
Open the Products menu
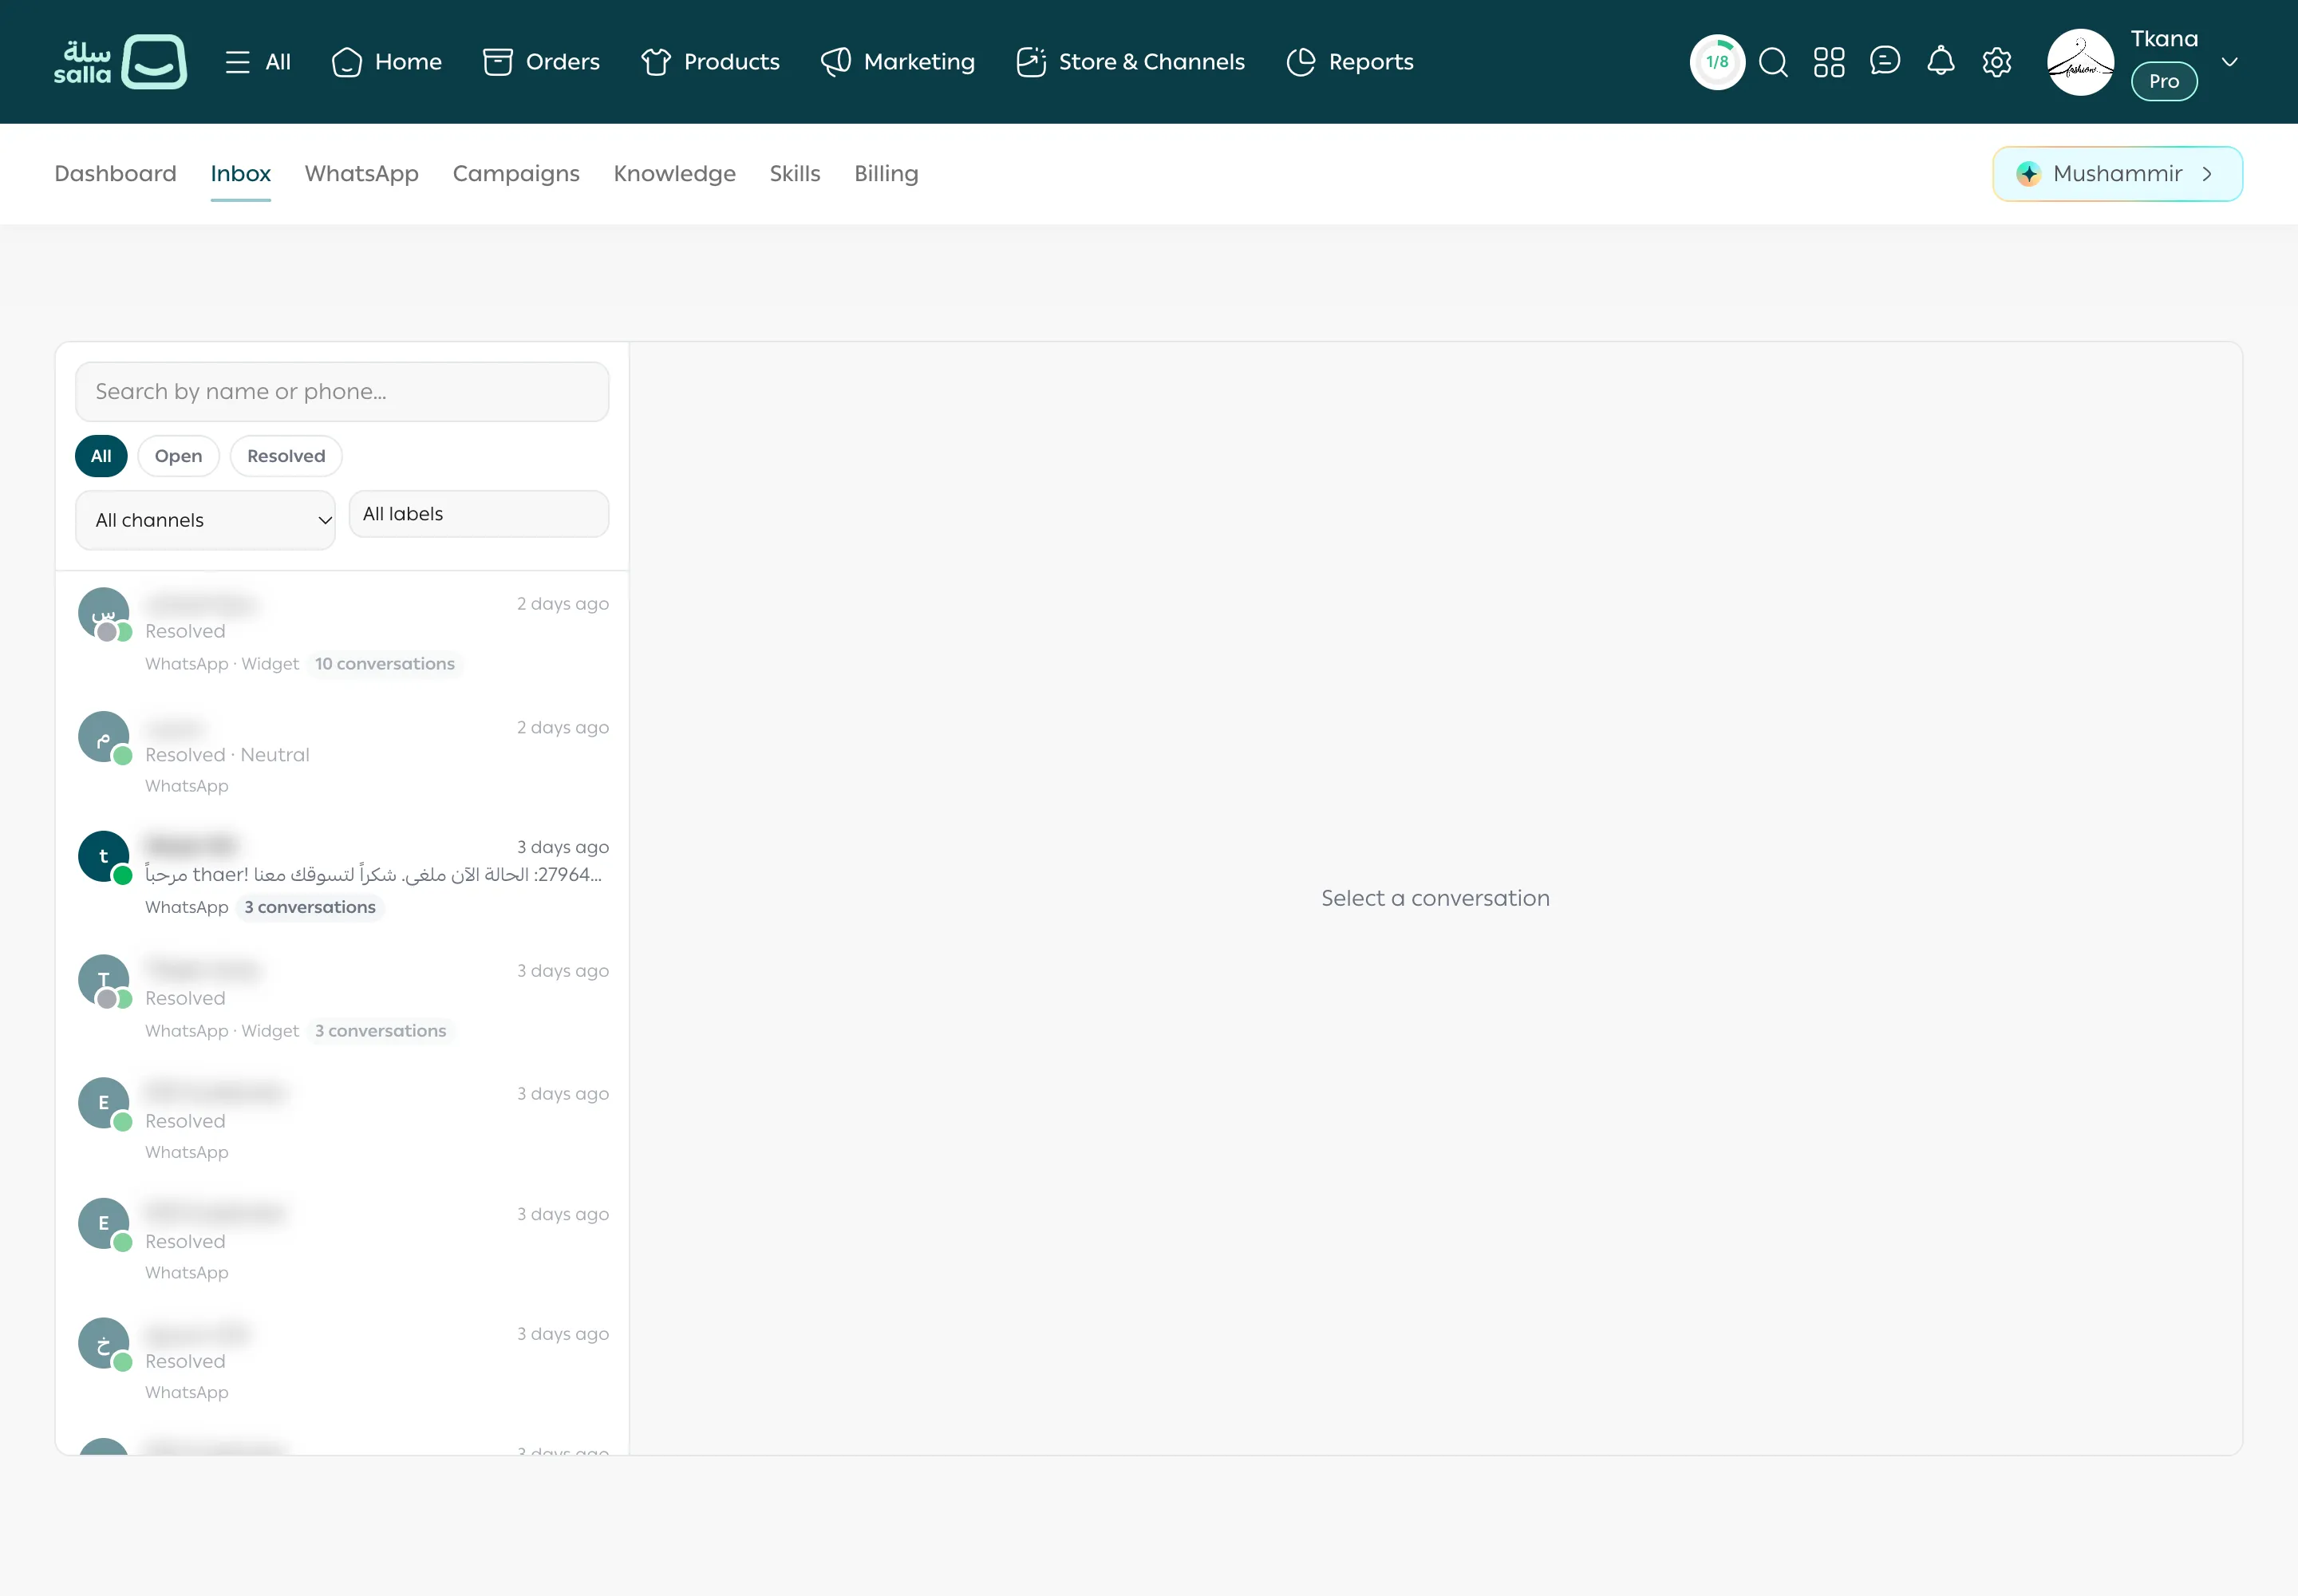point(710,62)
